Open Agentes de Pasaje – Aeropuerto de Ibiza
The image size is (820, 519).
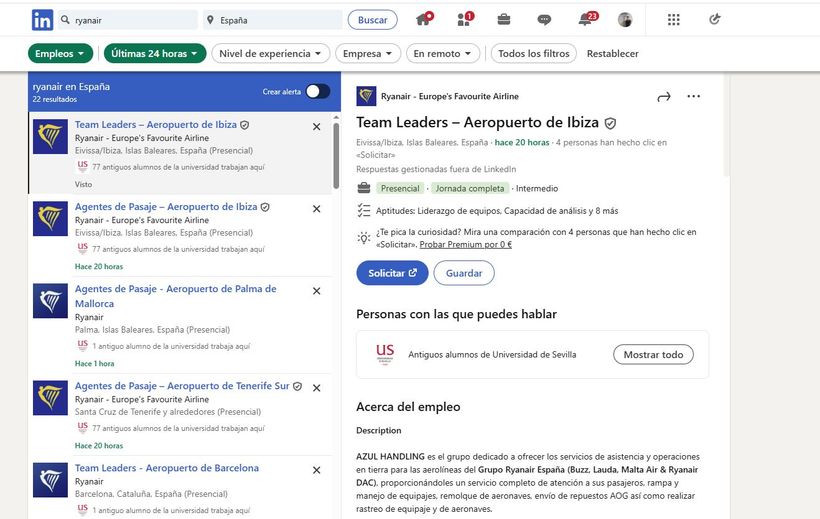tap(166, 207)
